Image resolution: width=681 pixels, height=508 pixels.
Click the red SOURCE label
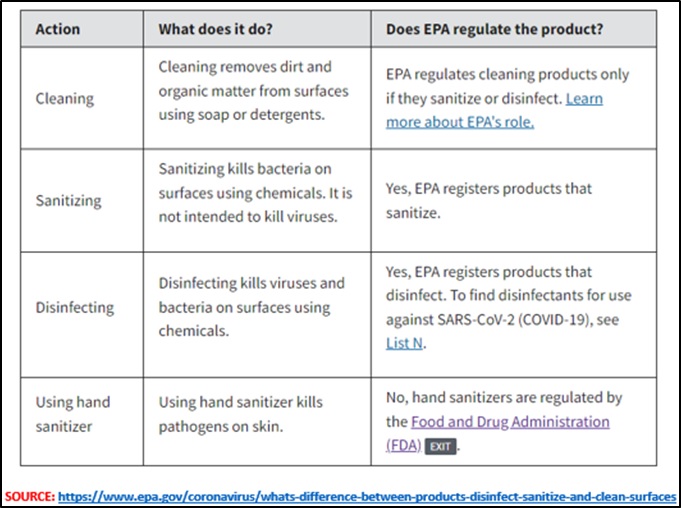(x=30, y=497)
